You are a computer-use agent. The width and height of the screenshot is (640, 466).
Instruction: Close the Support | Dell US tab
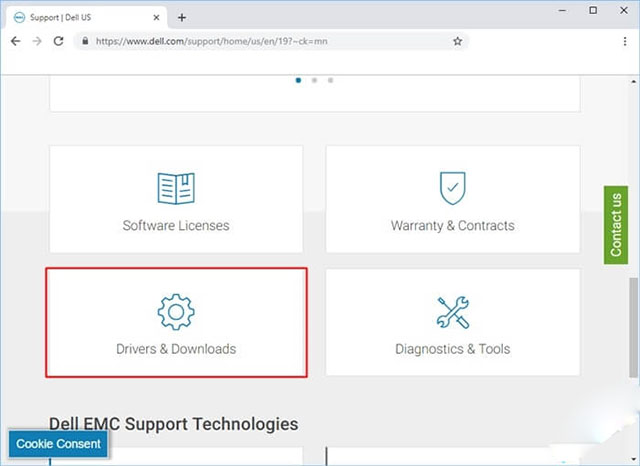pyautogui.click(x=156, y=18)
